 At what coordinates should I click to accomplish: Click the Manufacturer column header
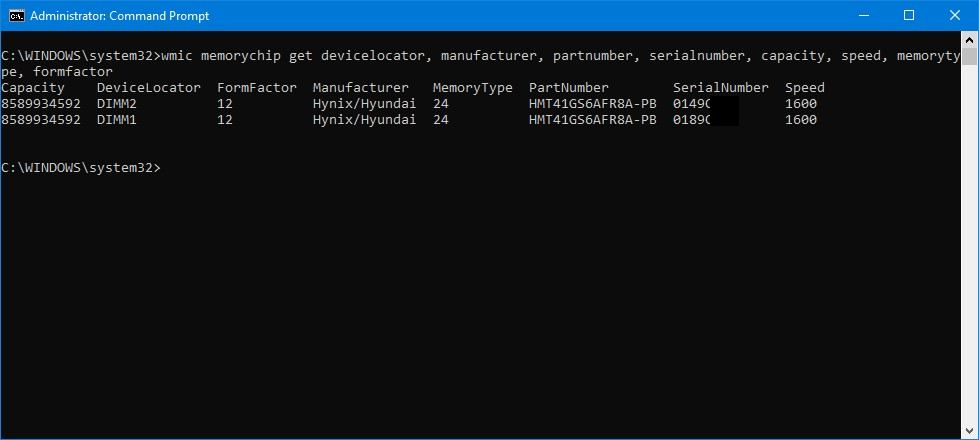360,88
